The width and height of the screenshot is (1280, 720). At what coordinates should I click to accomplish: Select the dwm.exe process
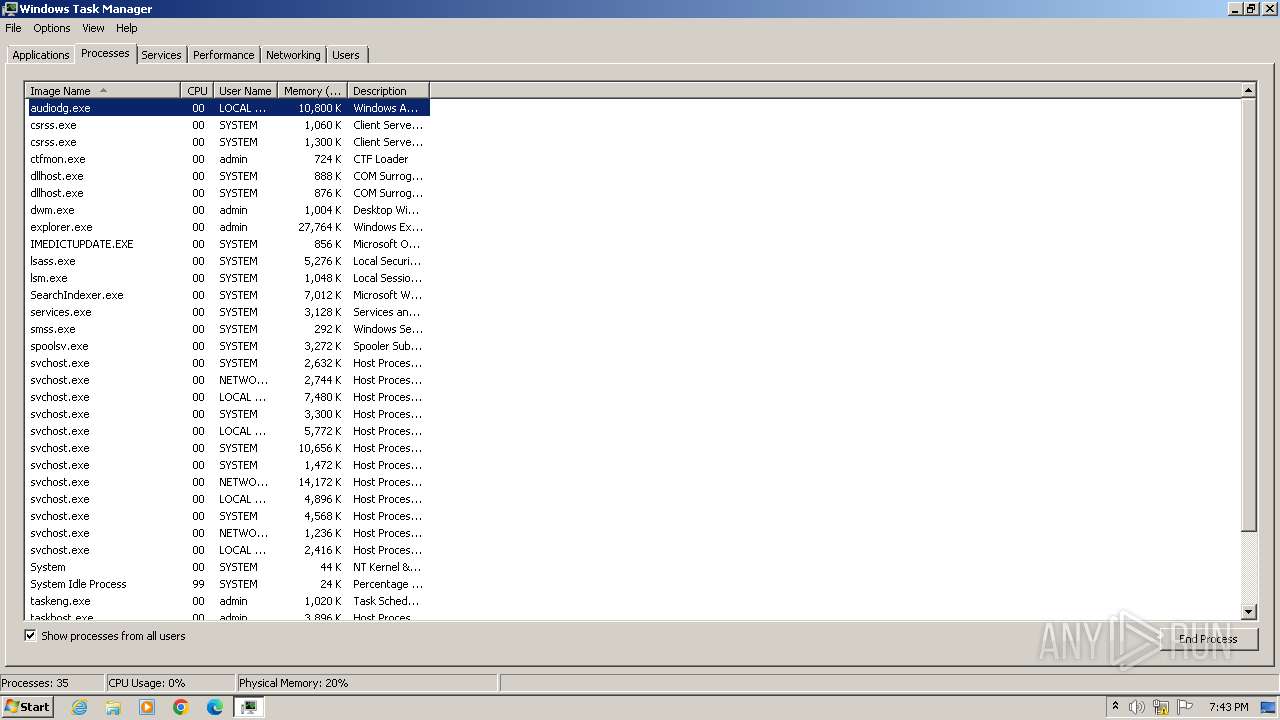tap(227, 210)
